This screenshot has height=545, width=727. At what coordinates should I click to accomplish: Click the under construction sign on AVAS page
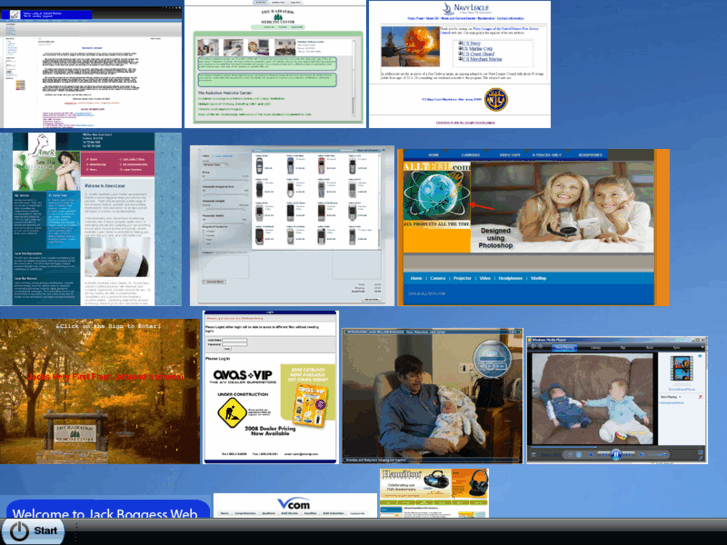tap(231, 412)
